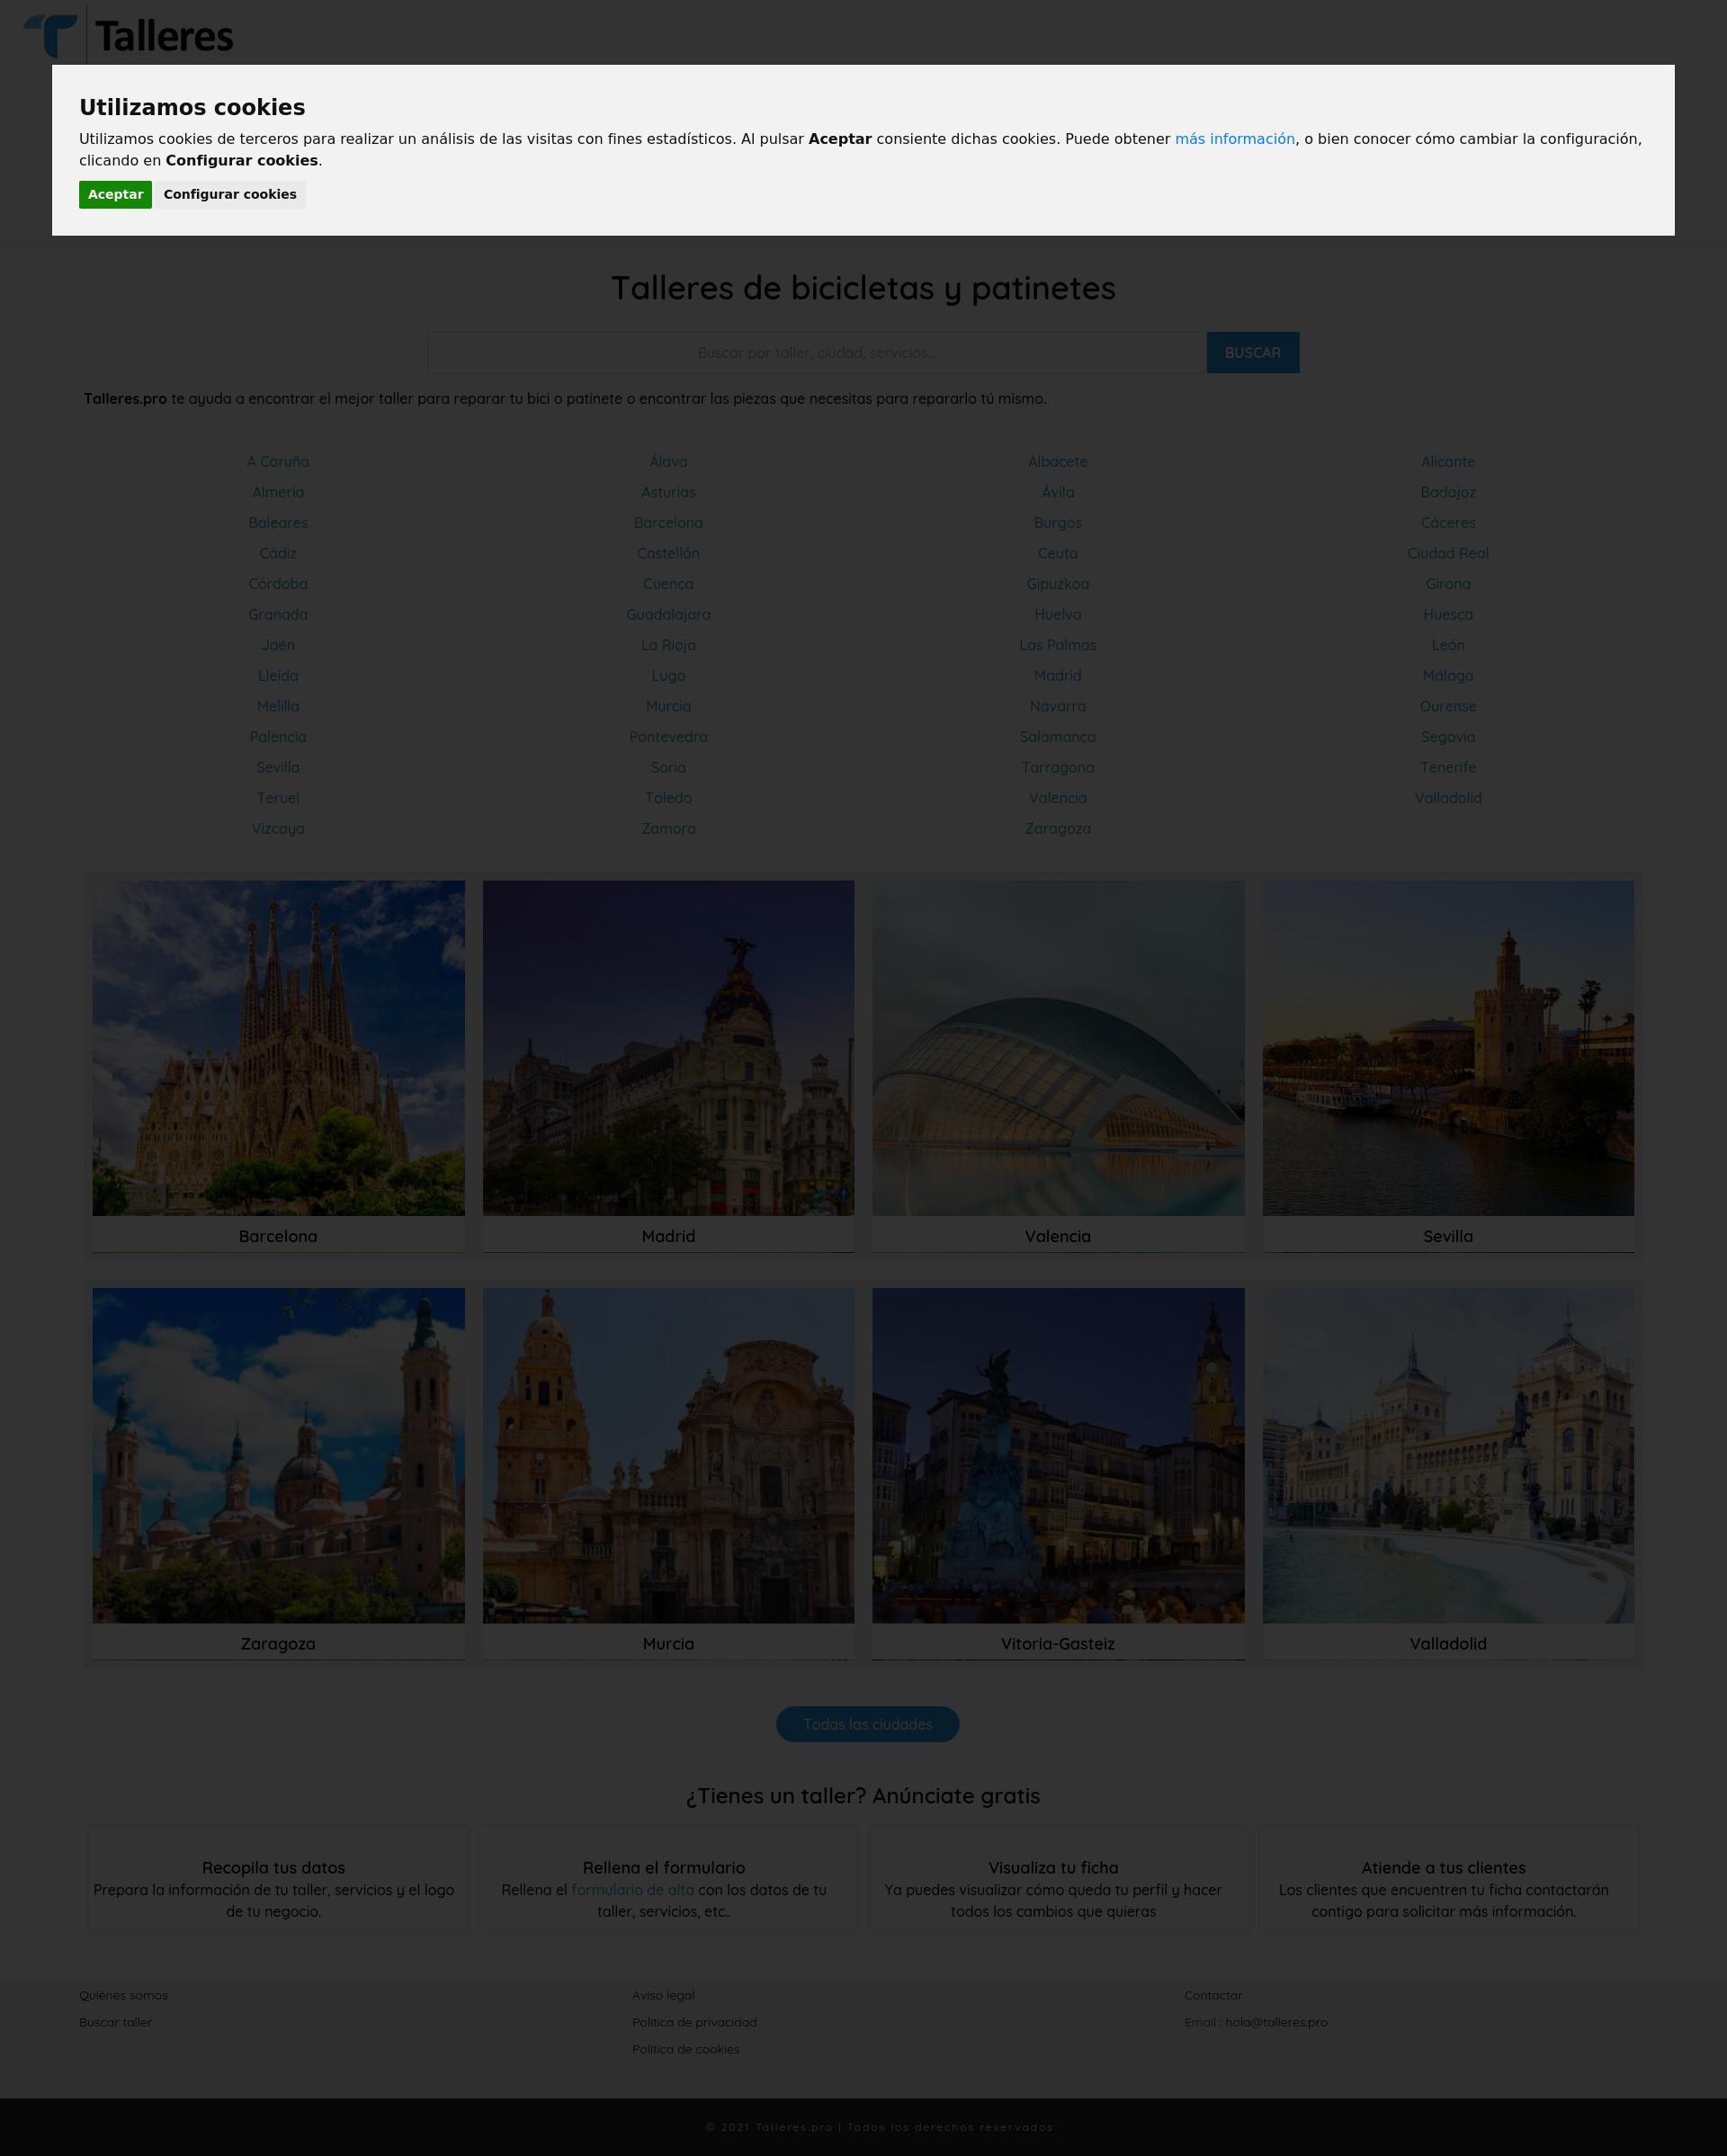Image resolution: width=1727 pixels, height=2156 pixels.
Task: Open the León link
Action: point(1447,646)
